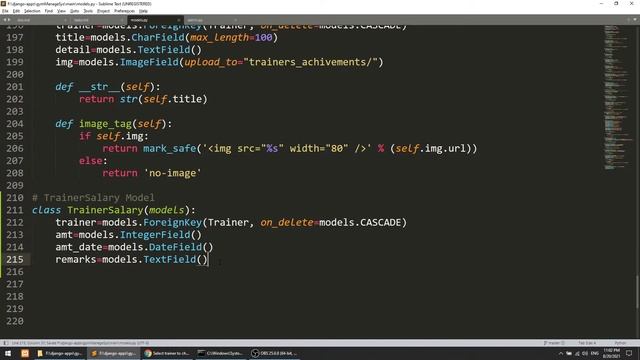Click line number 220 in the gutter

(x=15, y=321)
